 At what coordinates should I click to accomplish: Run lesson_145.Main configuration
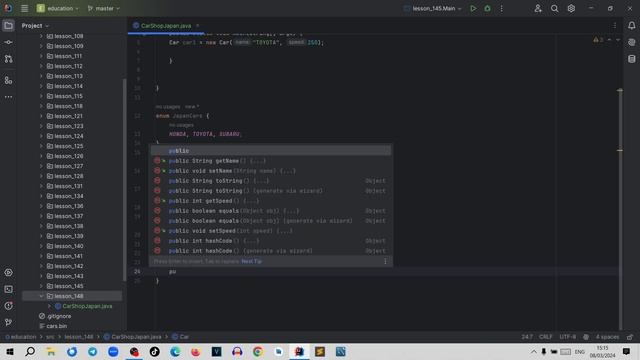click(473, 8)
